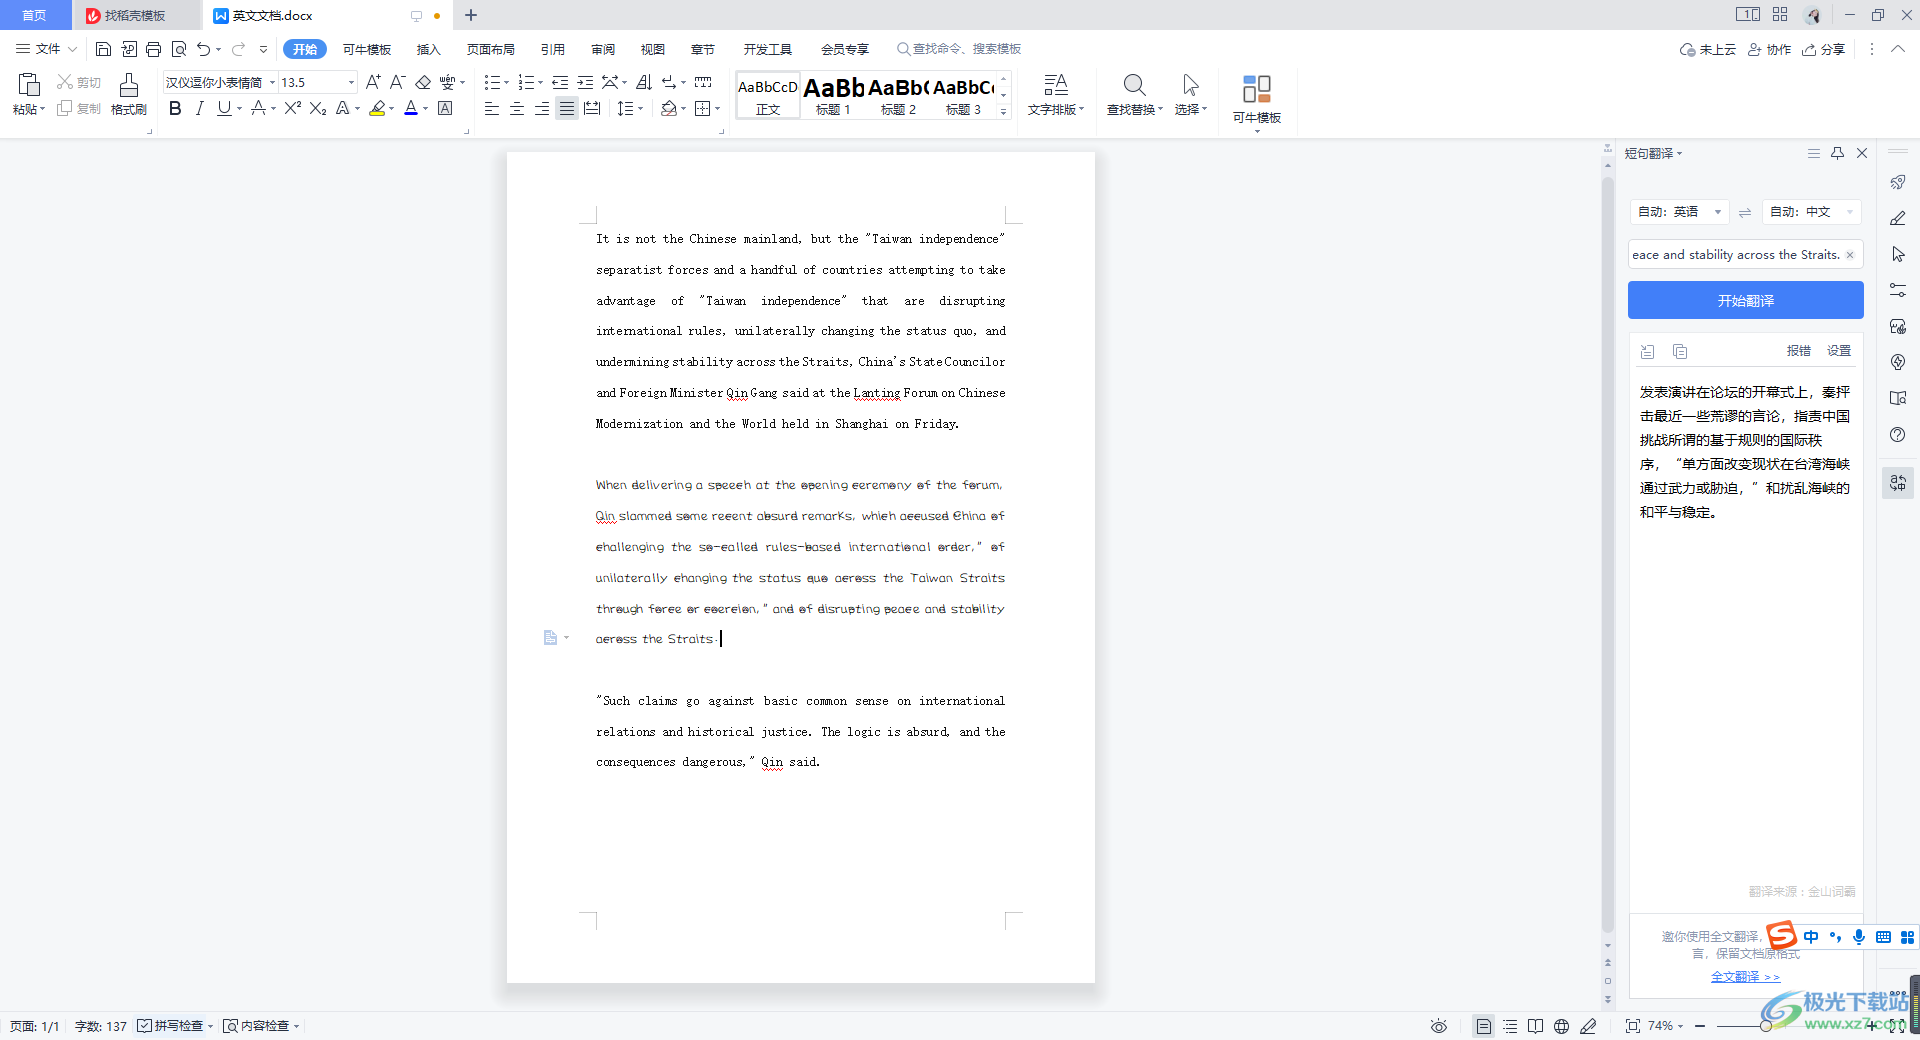Expand the underline style dropdown
This screenshot has width=1920, height=1040.
[x=239, y=108]
